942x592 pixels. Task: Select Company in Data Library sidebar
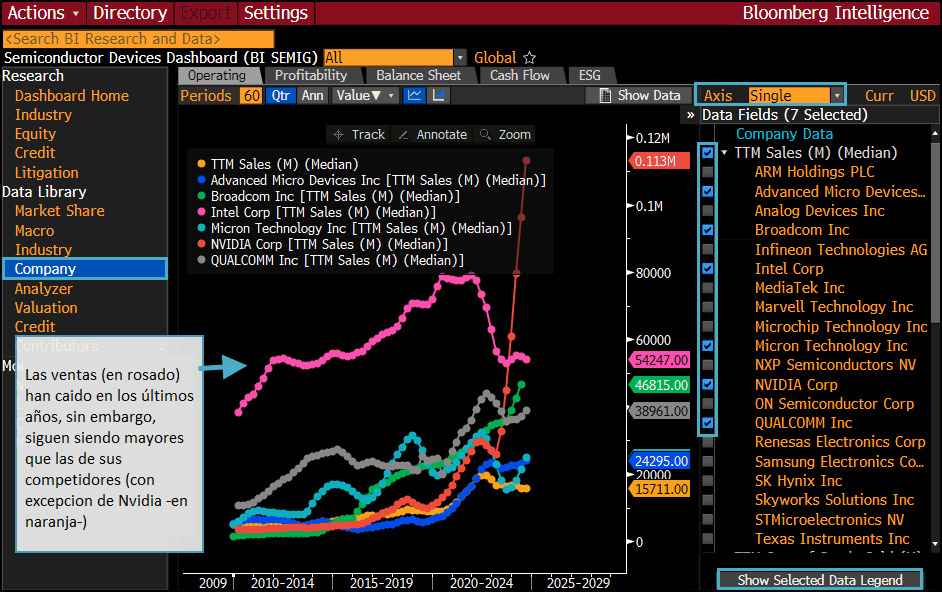point(85,269)
